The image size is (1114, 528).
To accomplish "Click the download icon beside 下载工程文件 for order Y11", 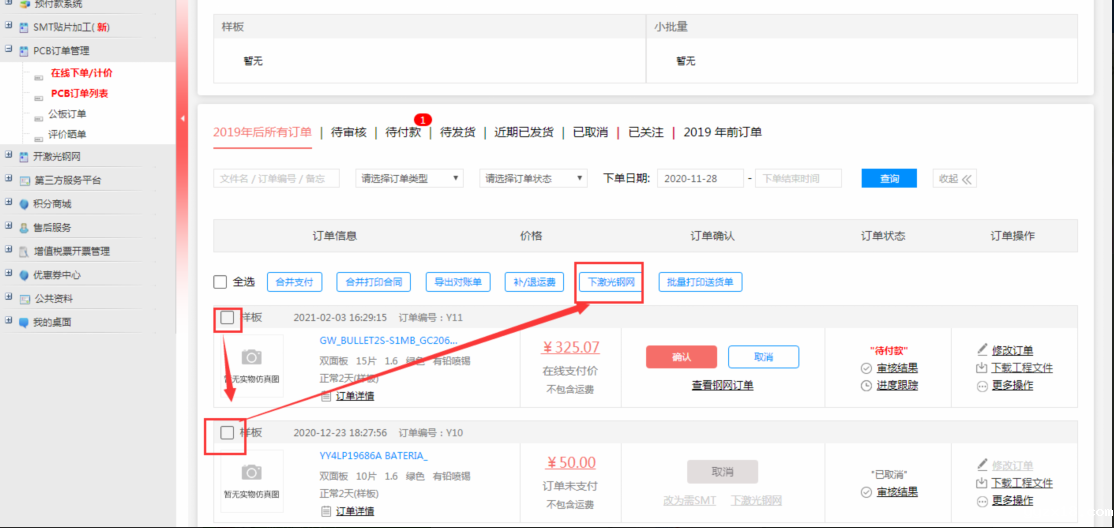I will click(x=982, y=368).
